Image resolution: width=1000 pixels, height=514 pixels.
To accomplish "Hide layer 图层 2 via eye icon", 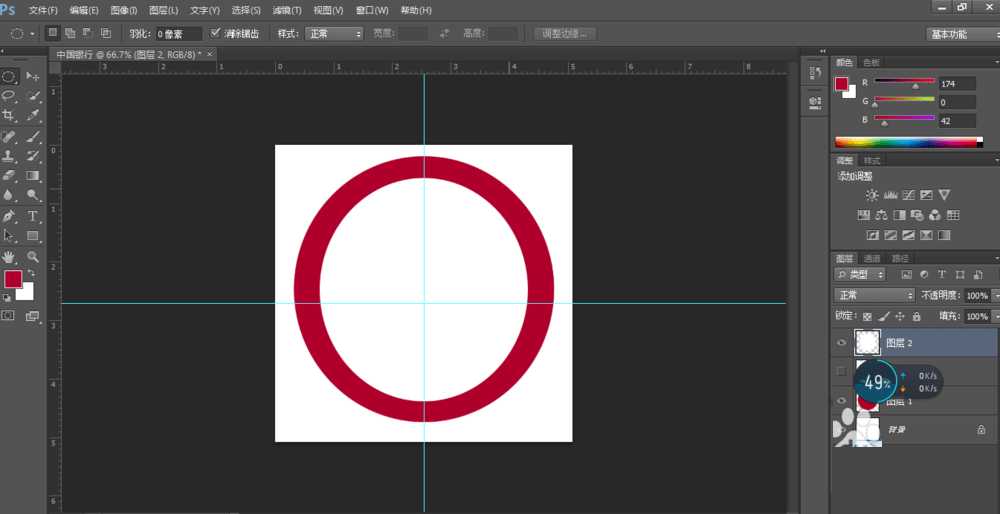I will coord(841,343).
